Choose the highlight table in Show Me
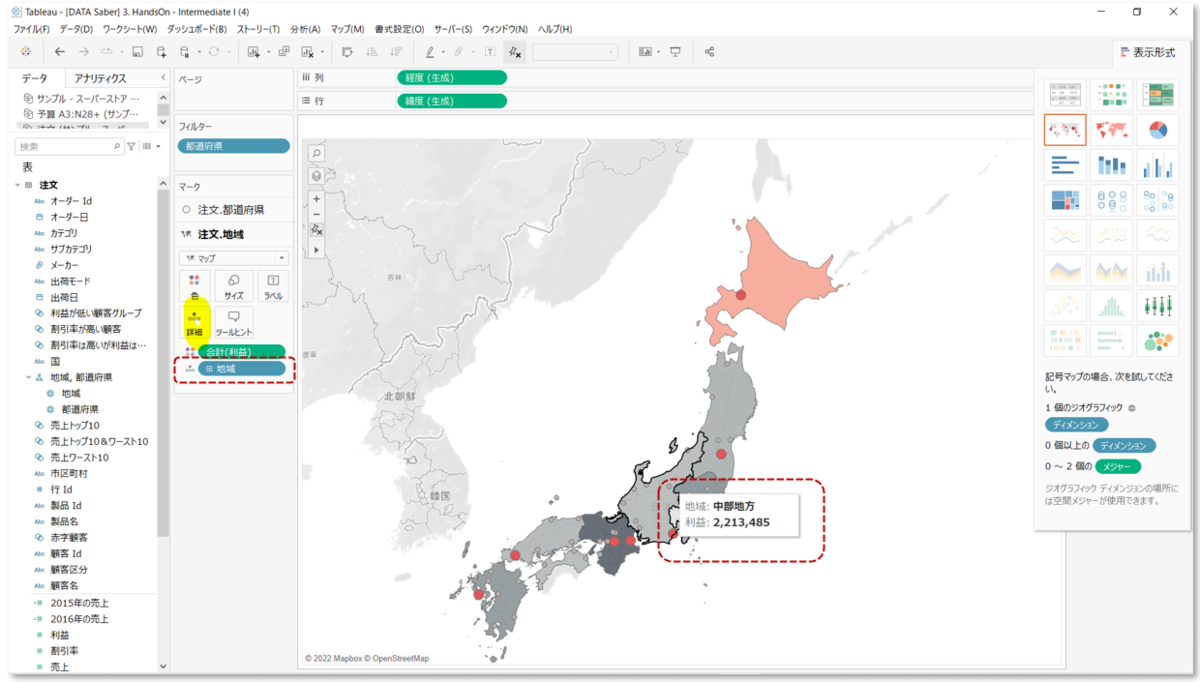 click(x=1157, y=94)
